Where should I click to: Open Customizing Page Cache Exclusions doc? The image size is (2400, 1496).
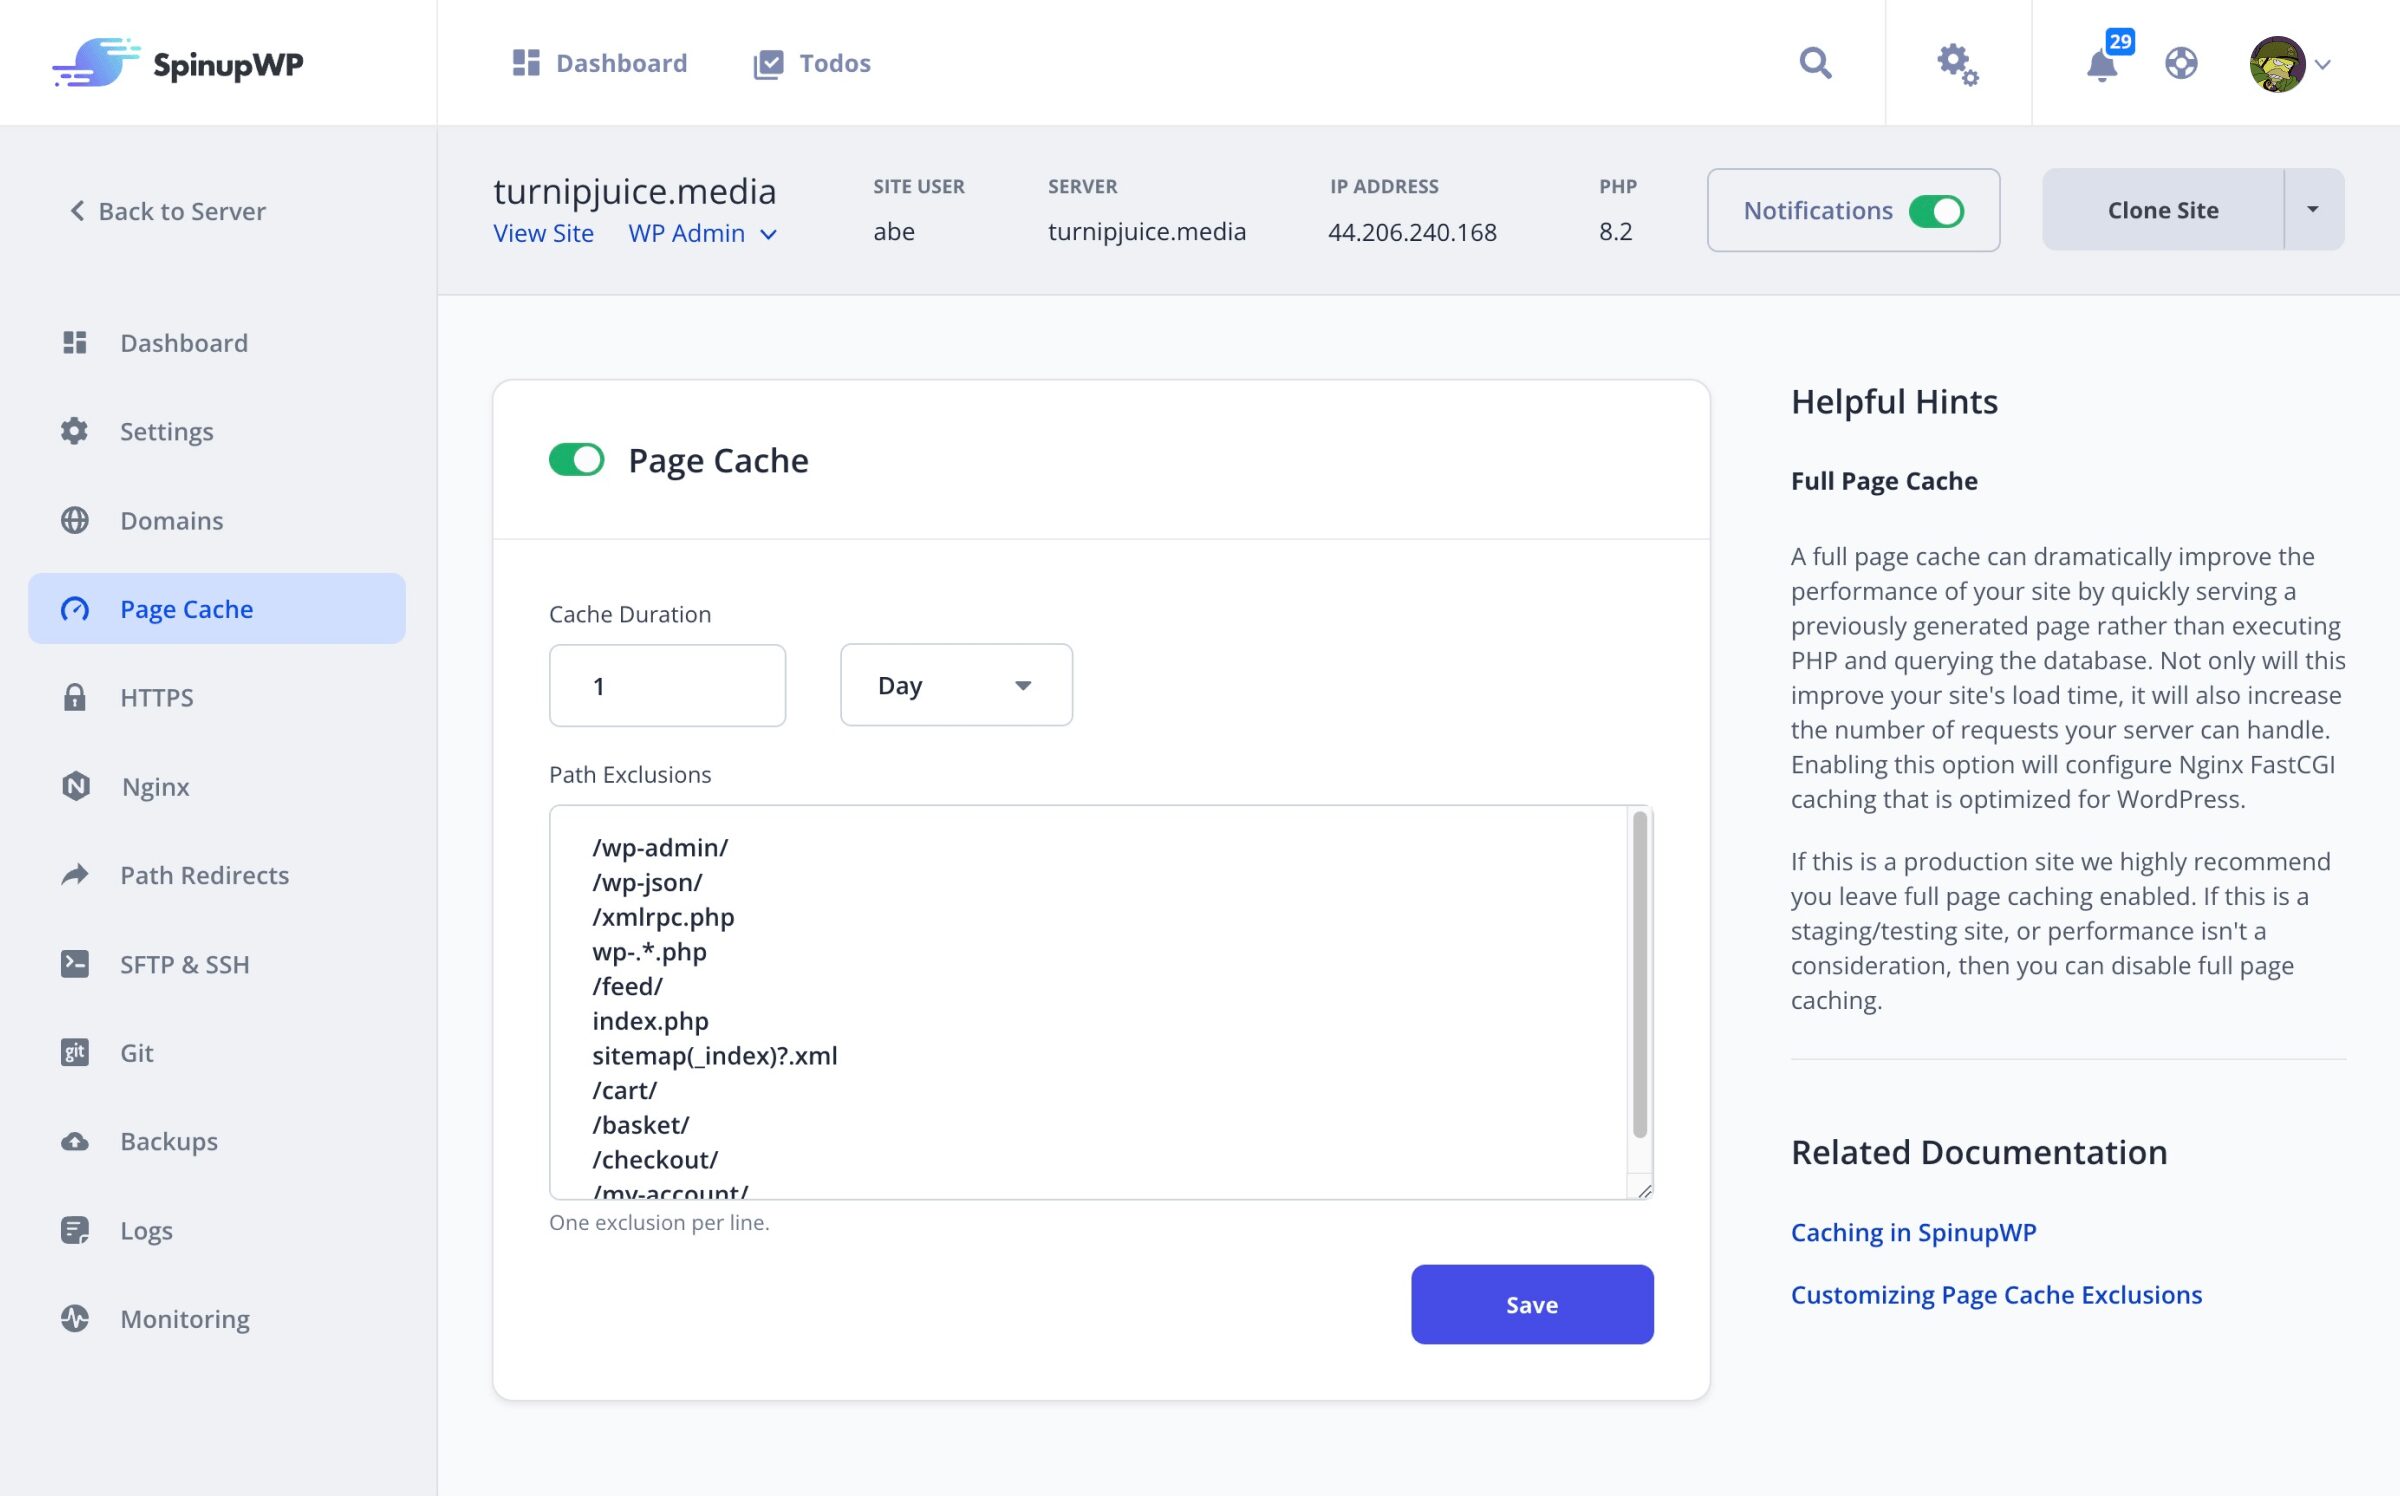click(1996, 1294)
